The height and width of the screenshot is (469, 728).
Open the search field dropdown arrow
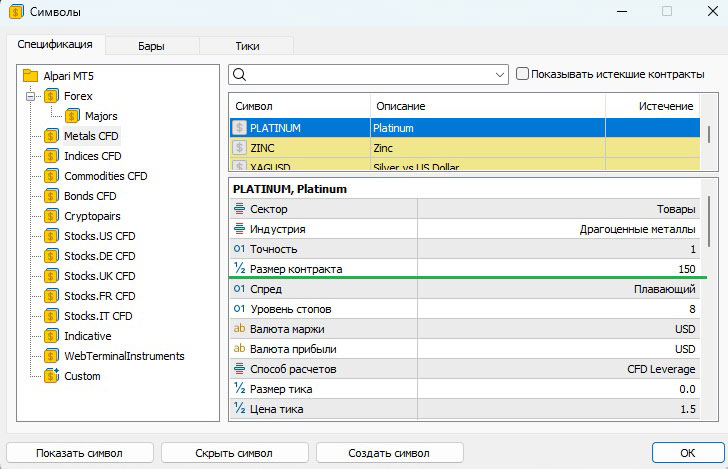500,75
